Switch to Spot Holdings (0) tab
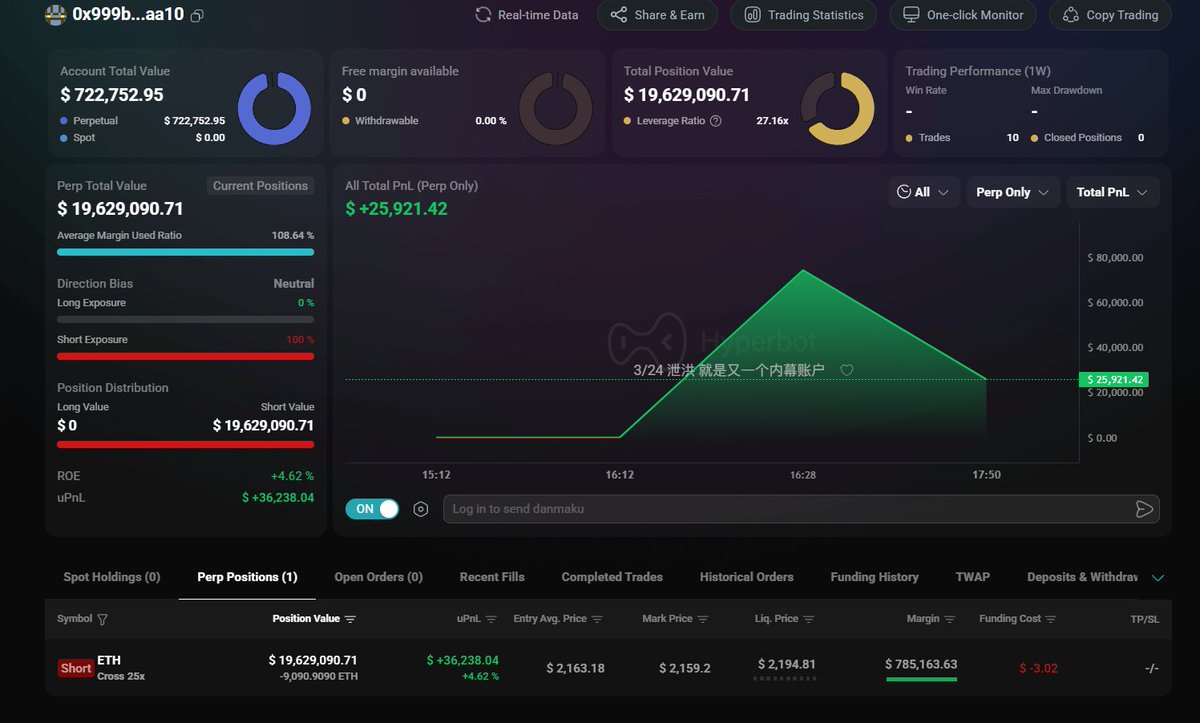The height and width of the screenshot is (723, 1200). click(112, 577)
